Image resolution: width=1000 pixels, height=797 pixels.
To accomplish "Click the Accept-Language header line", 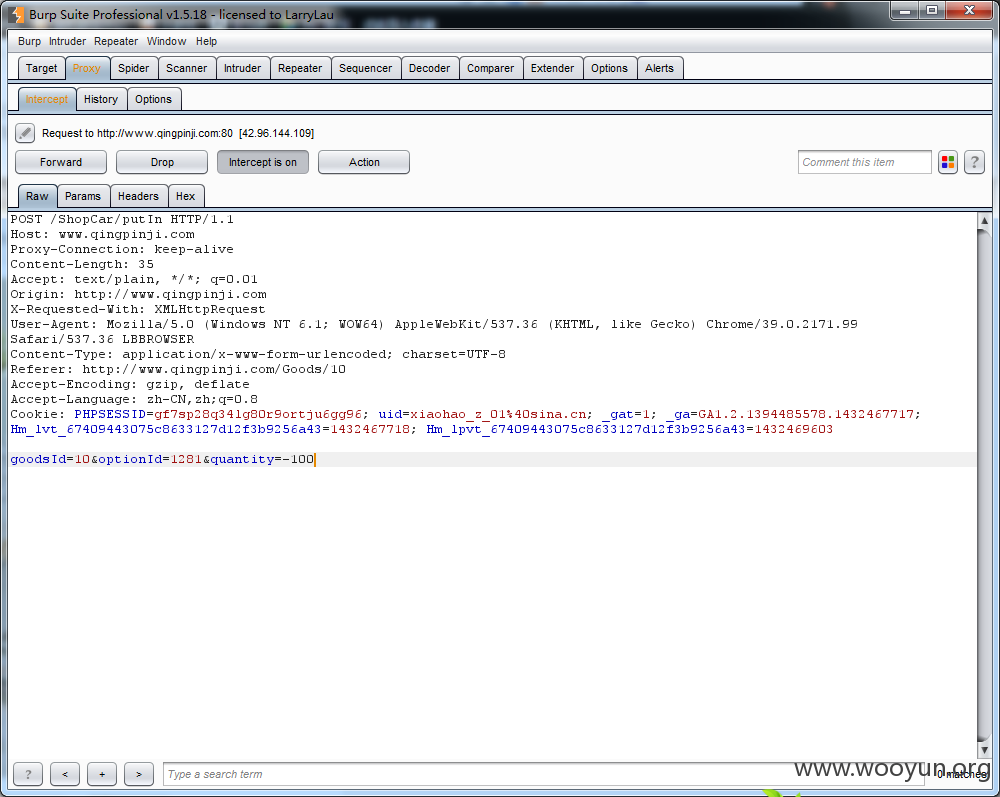I will coord(134,399).
